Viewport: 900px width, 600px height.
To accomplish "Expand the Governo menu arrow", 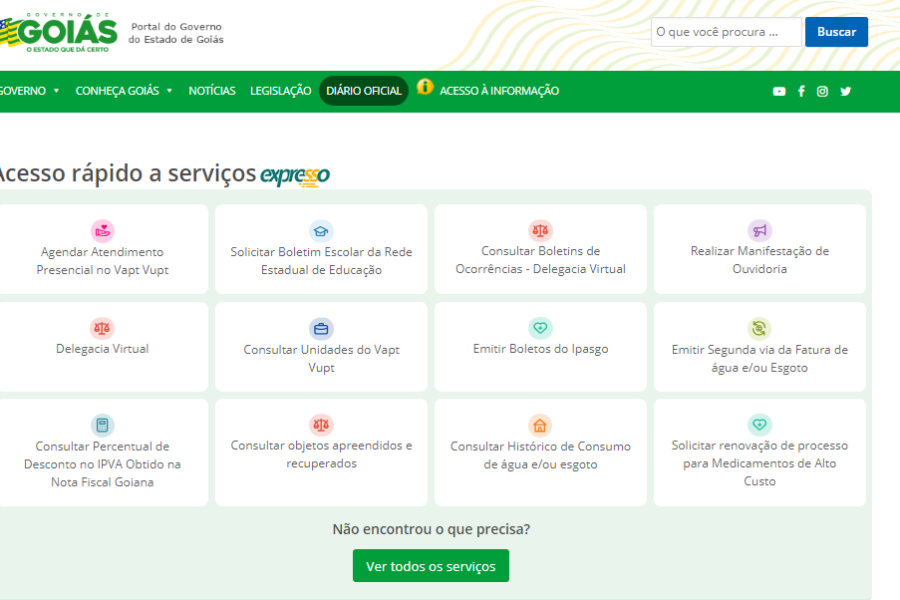I will coord(56,91).
